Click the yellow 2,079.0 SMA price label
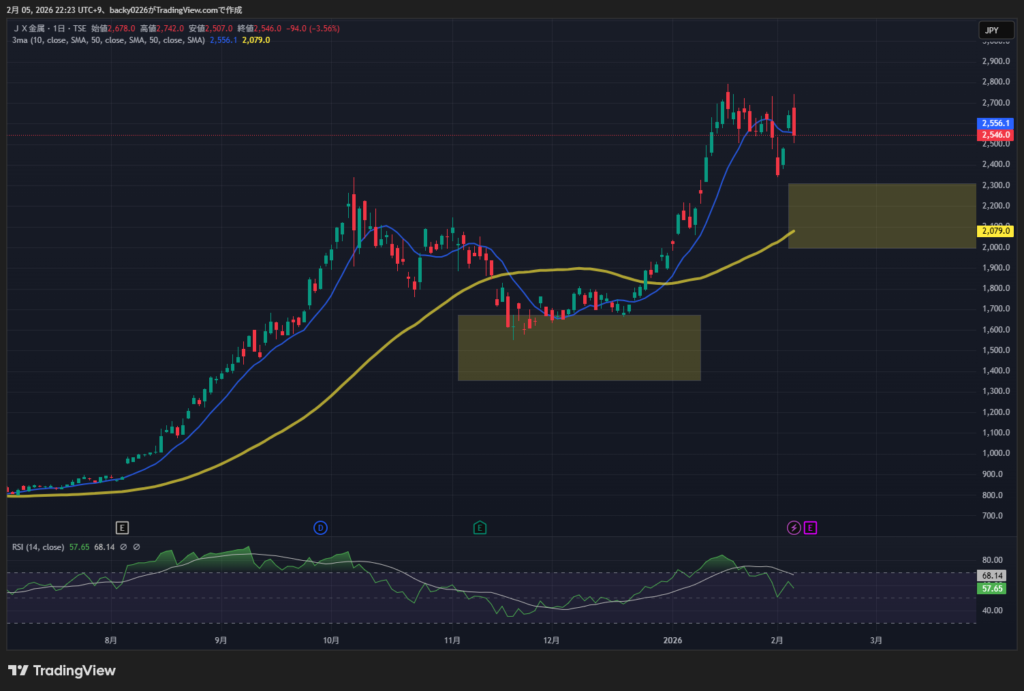1024x691 pixels. pos(996,231)
